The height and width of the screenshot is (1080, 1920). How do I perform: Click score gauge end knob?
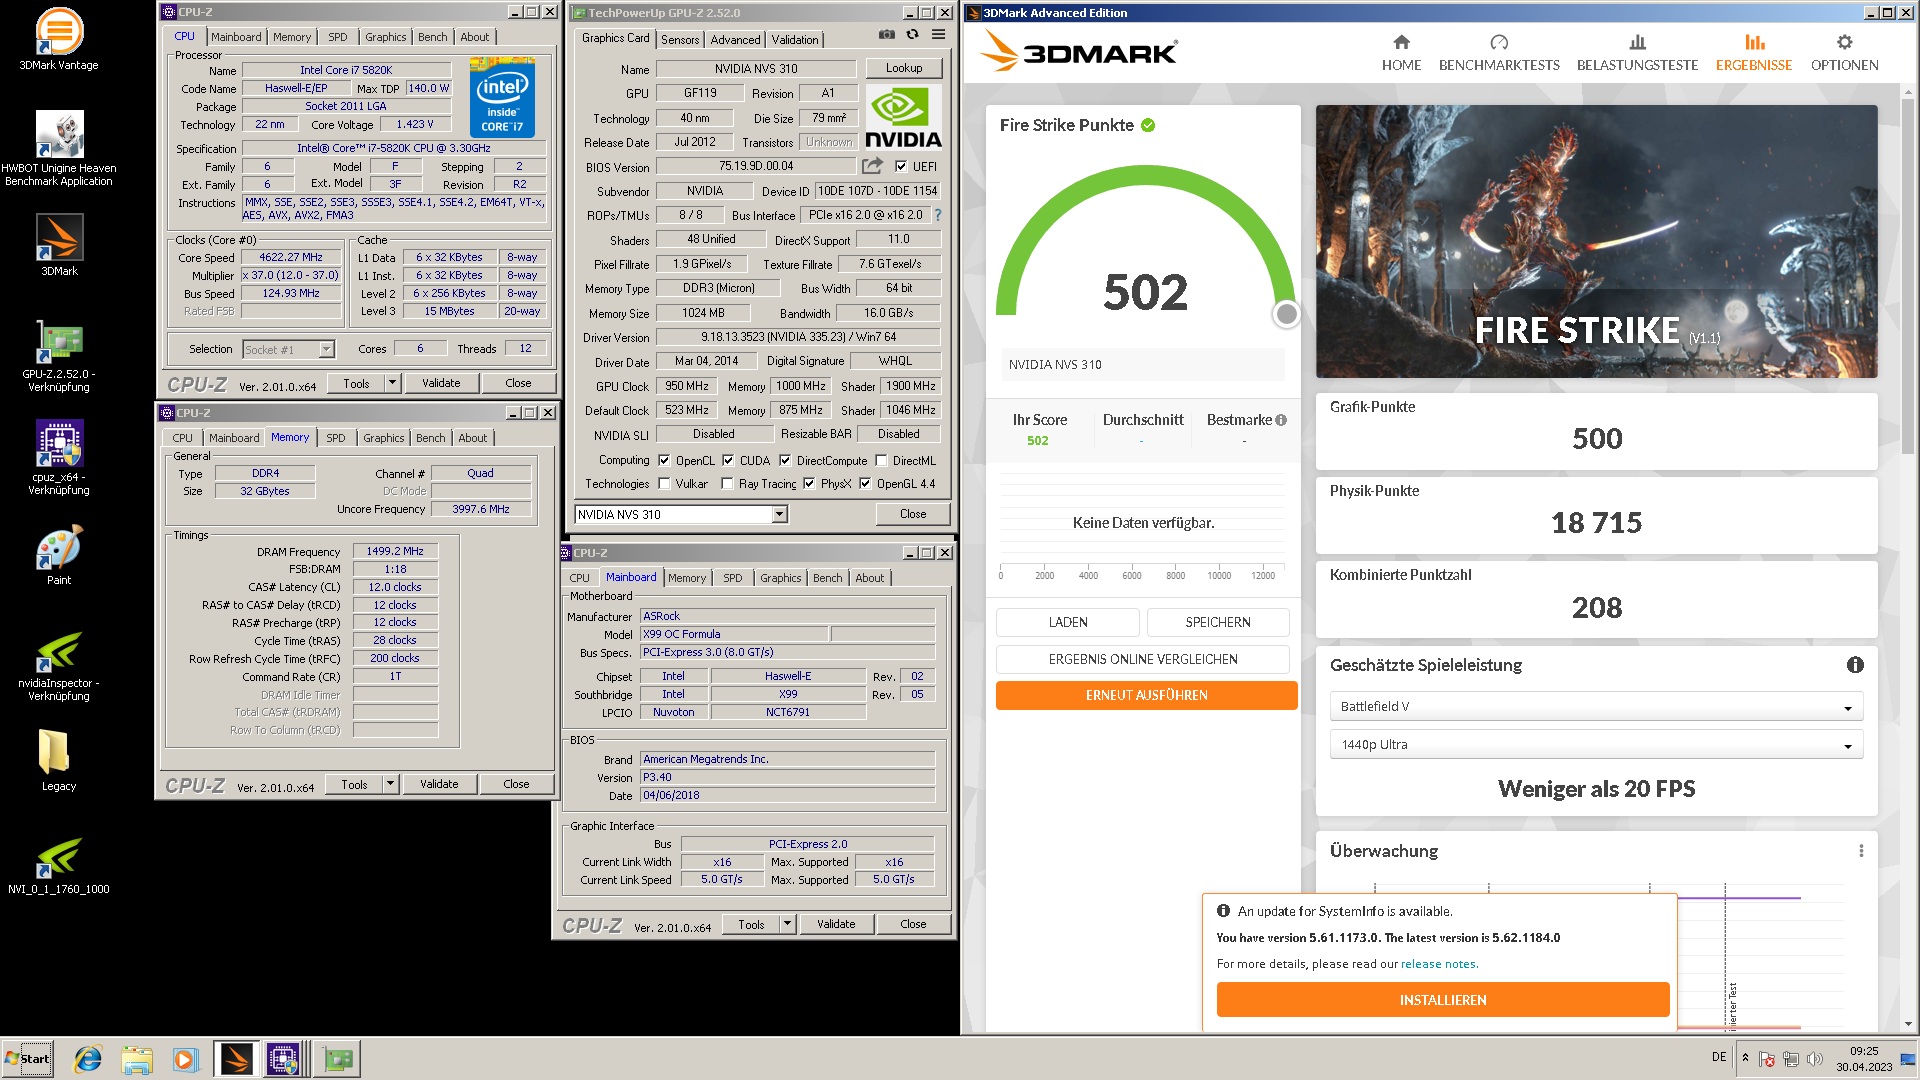point(1286,314)
